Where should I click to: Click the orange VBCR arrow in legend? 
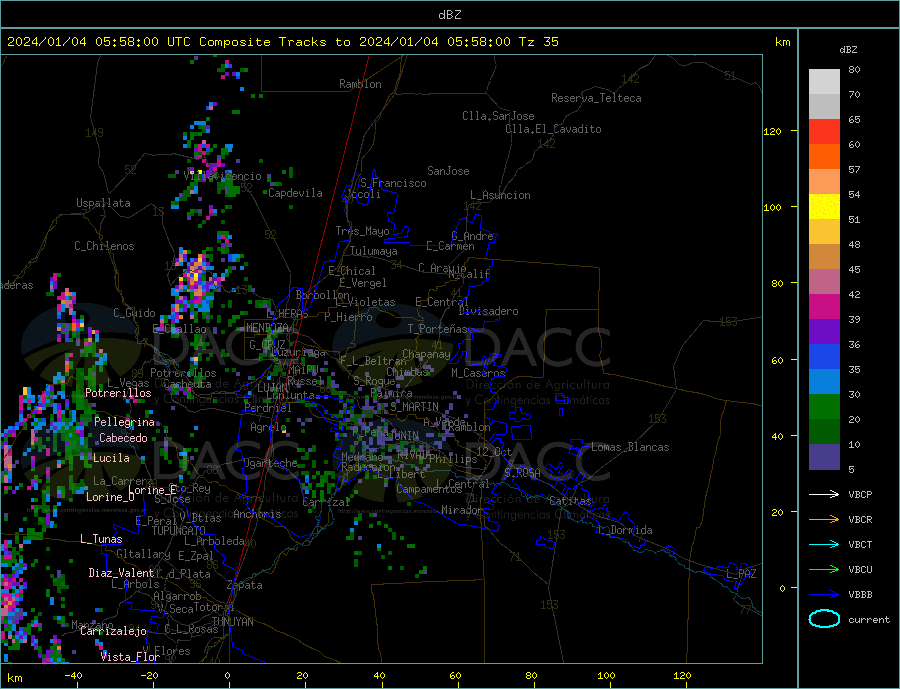tap(825, 520)
